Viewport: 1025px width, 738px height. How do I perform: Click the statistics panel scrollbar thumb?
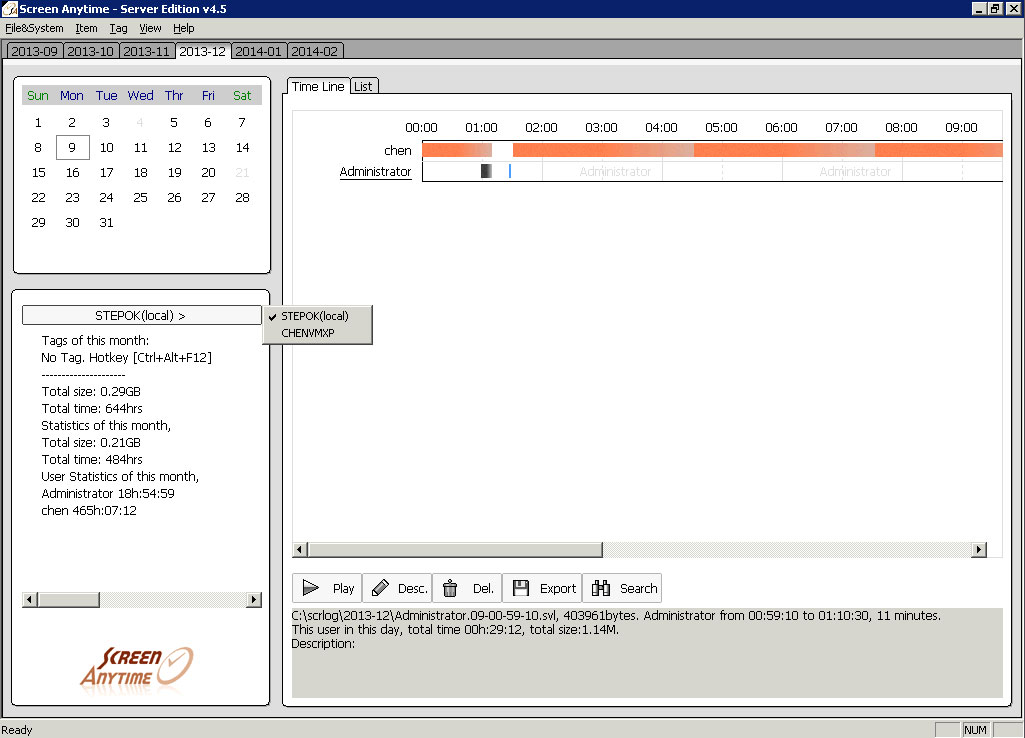[x=69, y=599]
